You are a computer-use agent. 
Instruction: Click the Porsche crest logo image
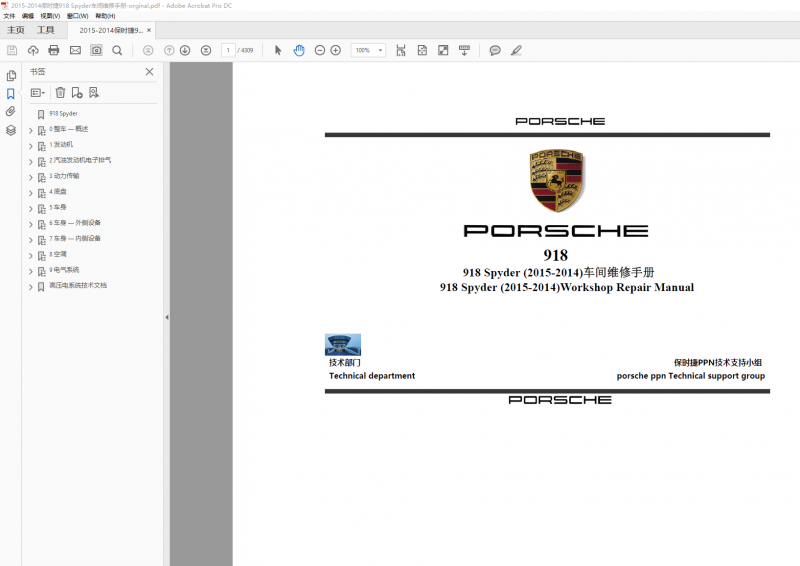point(556,181)
